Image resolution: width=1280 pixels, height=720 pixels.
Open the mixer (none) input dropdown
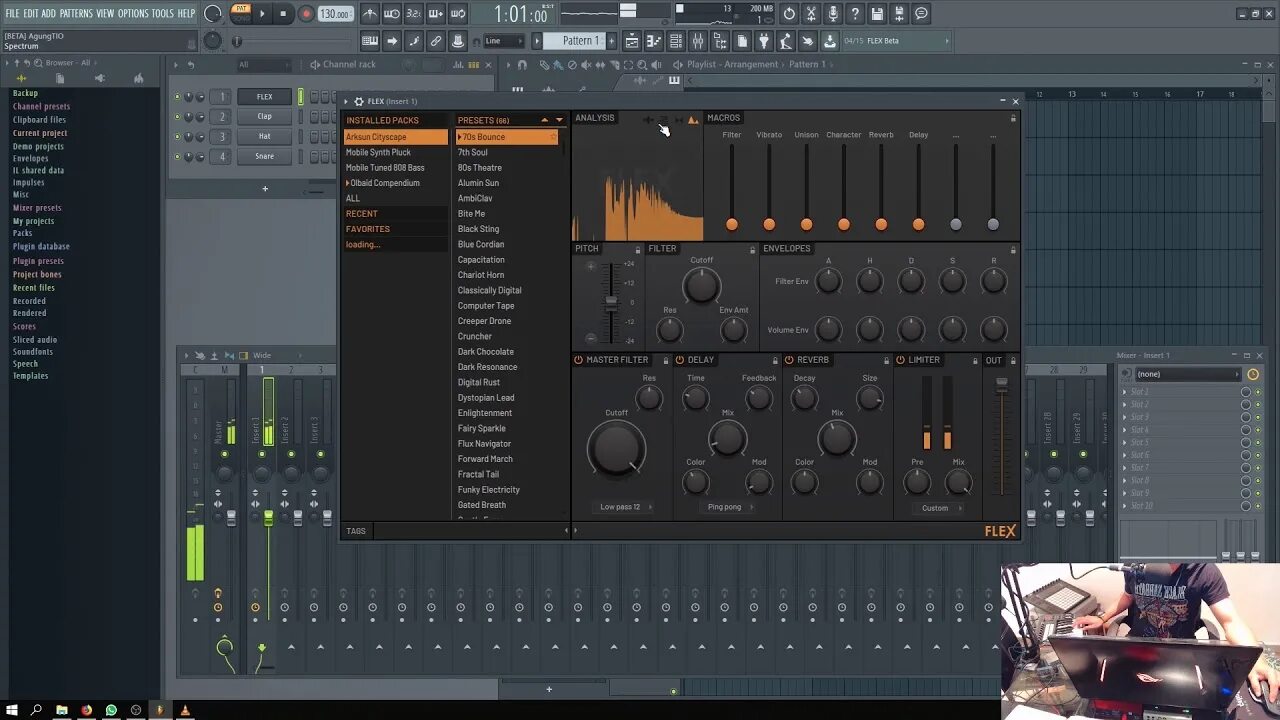tap(1187, 374)
